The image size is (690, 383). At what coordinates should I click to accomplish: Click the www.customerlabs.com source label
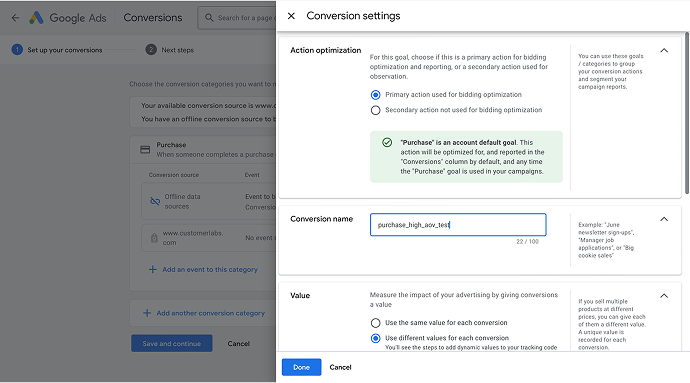193,238
